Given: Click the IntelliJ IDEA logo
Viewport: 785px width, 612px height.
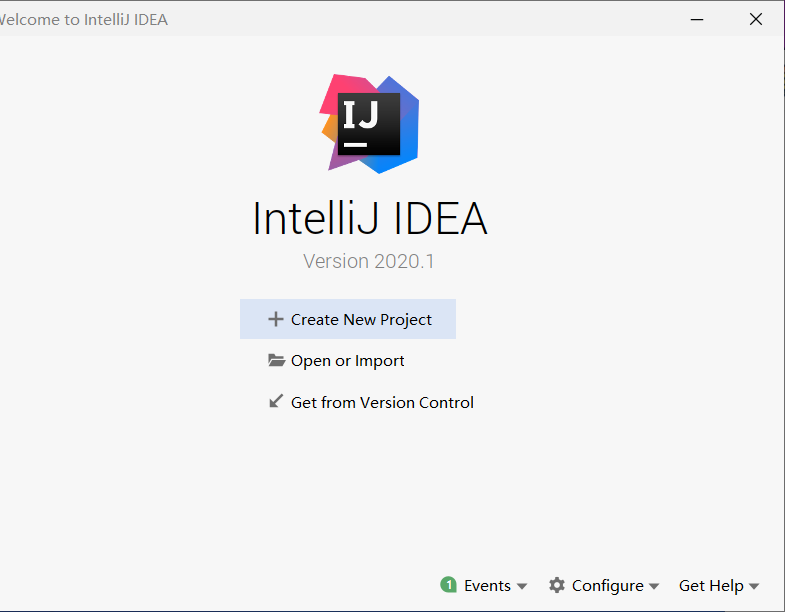Looking at the screenshot, I should [x=369, y=124].
